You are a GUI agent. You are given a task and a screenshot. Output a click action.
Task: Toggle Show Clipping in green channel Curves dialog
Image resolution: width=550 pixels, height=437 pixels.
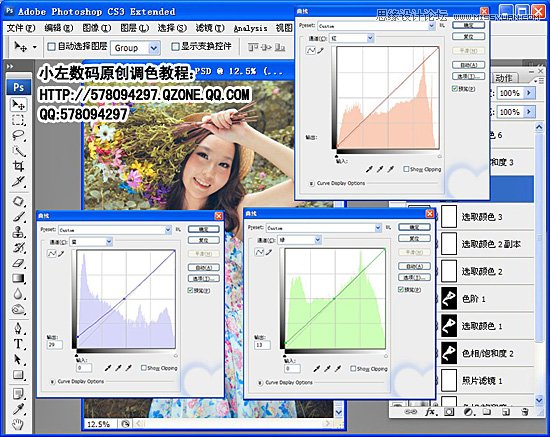coord(353,368)
